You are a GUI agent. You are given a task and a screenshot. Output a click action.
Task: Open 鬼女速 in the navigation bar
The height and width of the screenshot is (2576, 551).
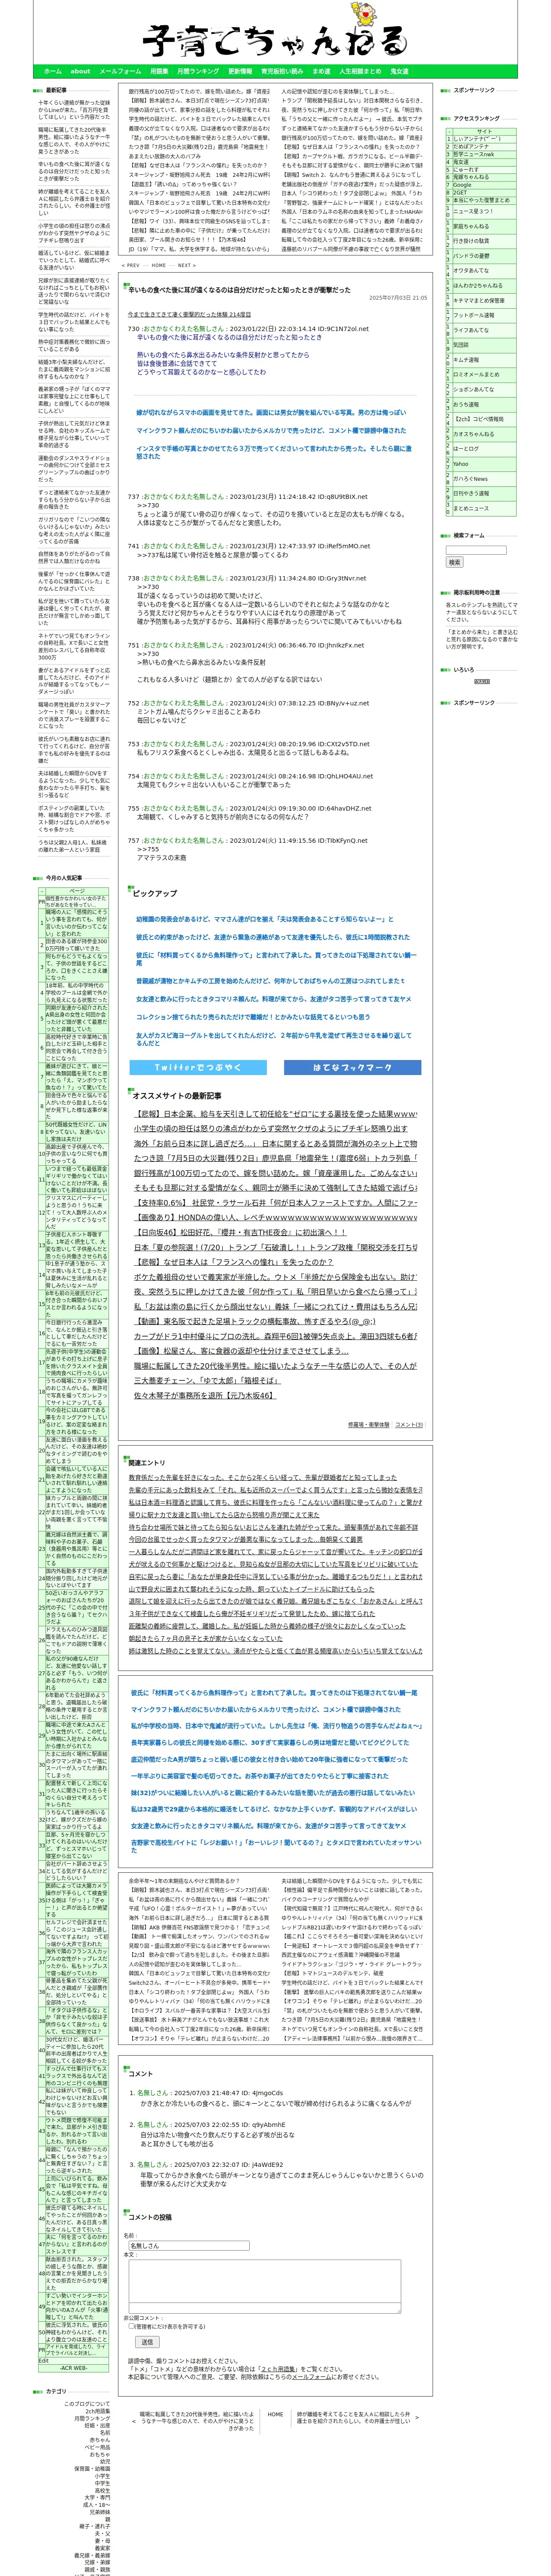click(399, 71)
